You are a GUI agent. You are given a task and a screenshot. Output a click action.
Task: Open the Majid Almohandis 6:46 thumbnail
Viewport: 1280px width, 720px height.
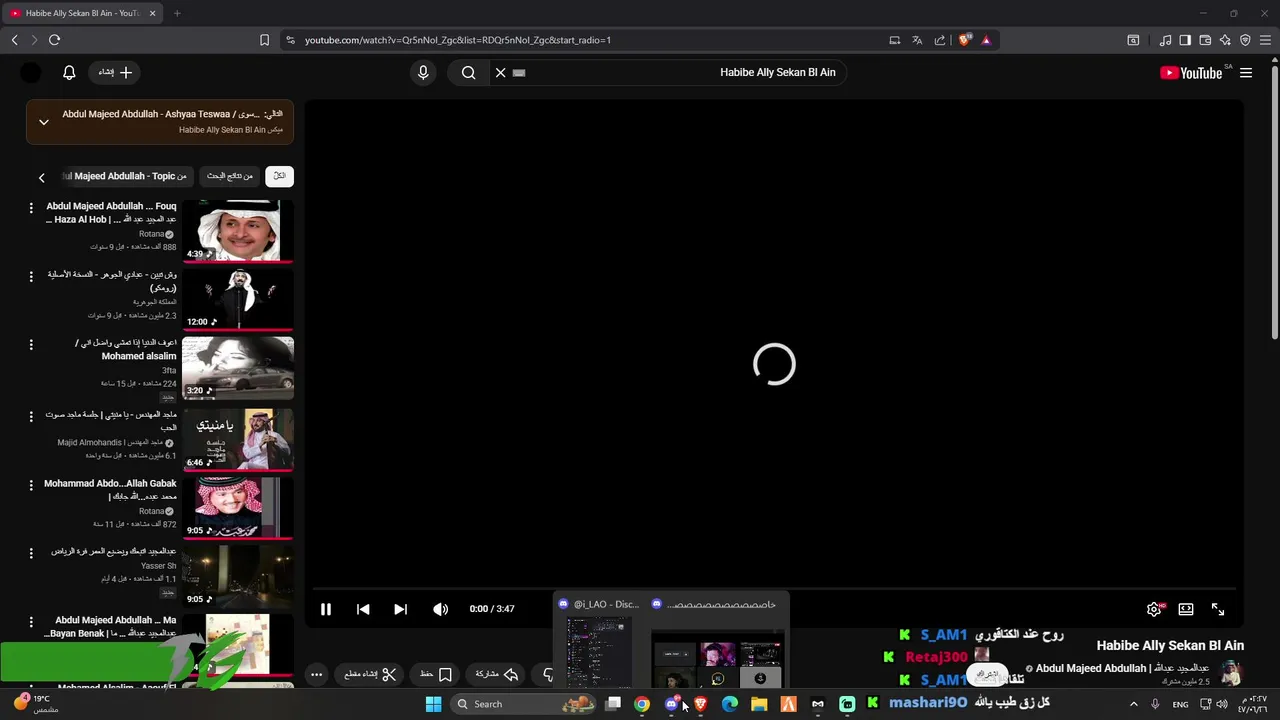[x=238, y=438]
